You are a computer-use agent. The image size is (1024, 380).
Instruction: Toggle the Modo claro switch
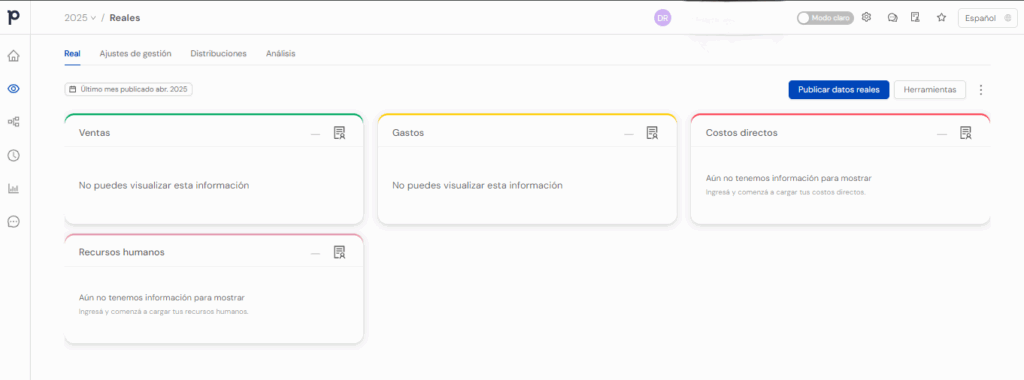[x=825, y=18]
